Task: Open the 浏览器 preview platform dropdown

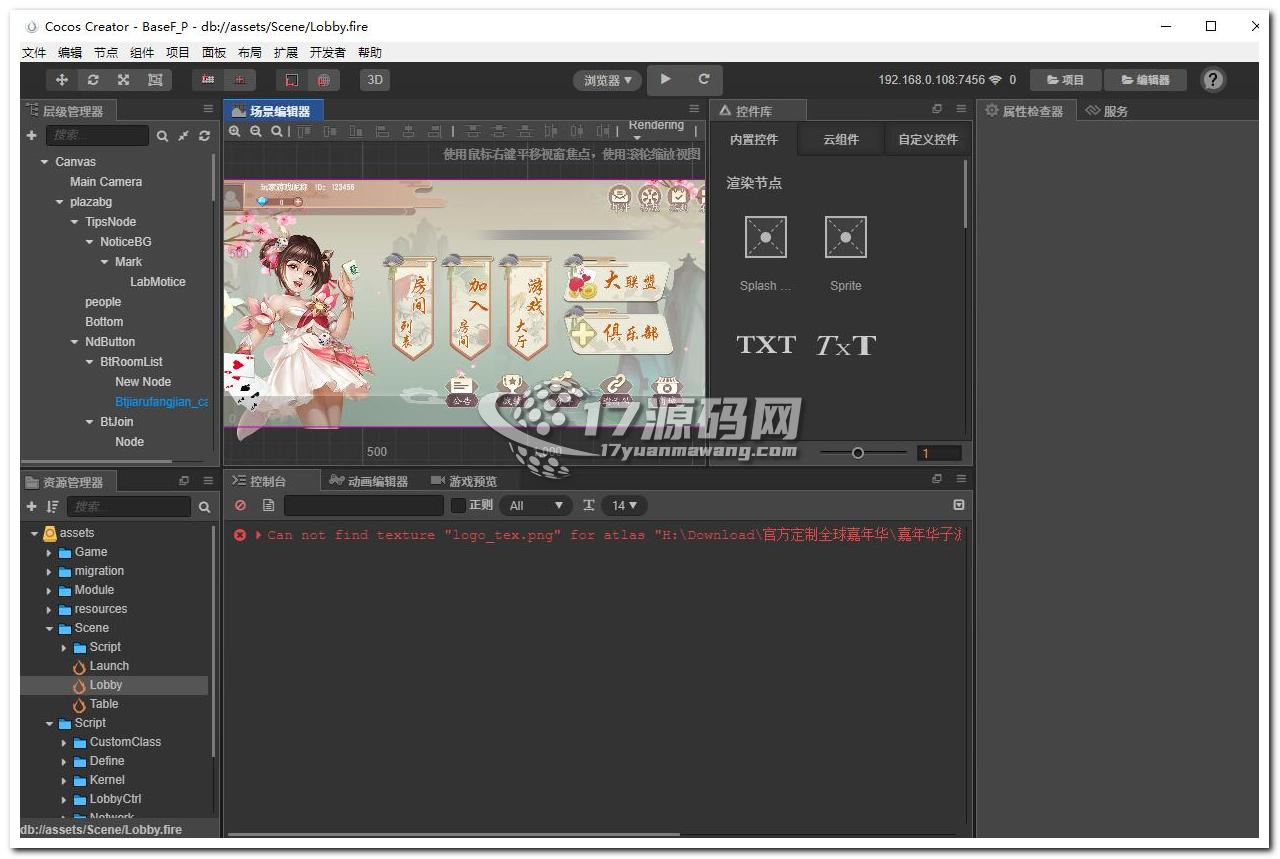Action: (x=607, y=80)
